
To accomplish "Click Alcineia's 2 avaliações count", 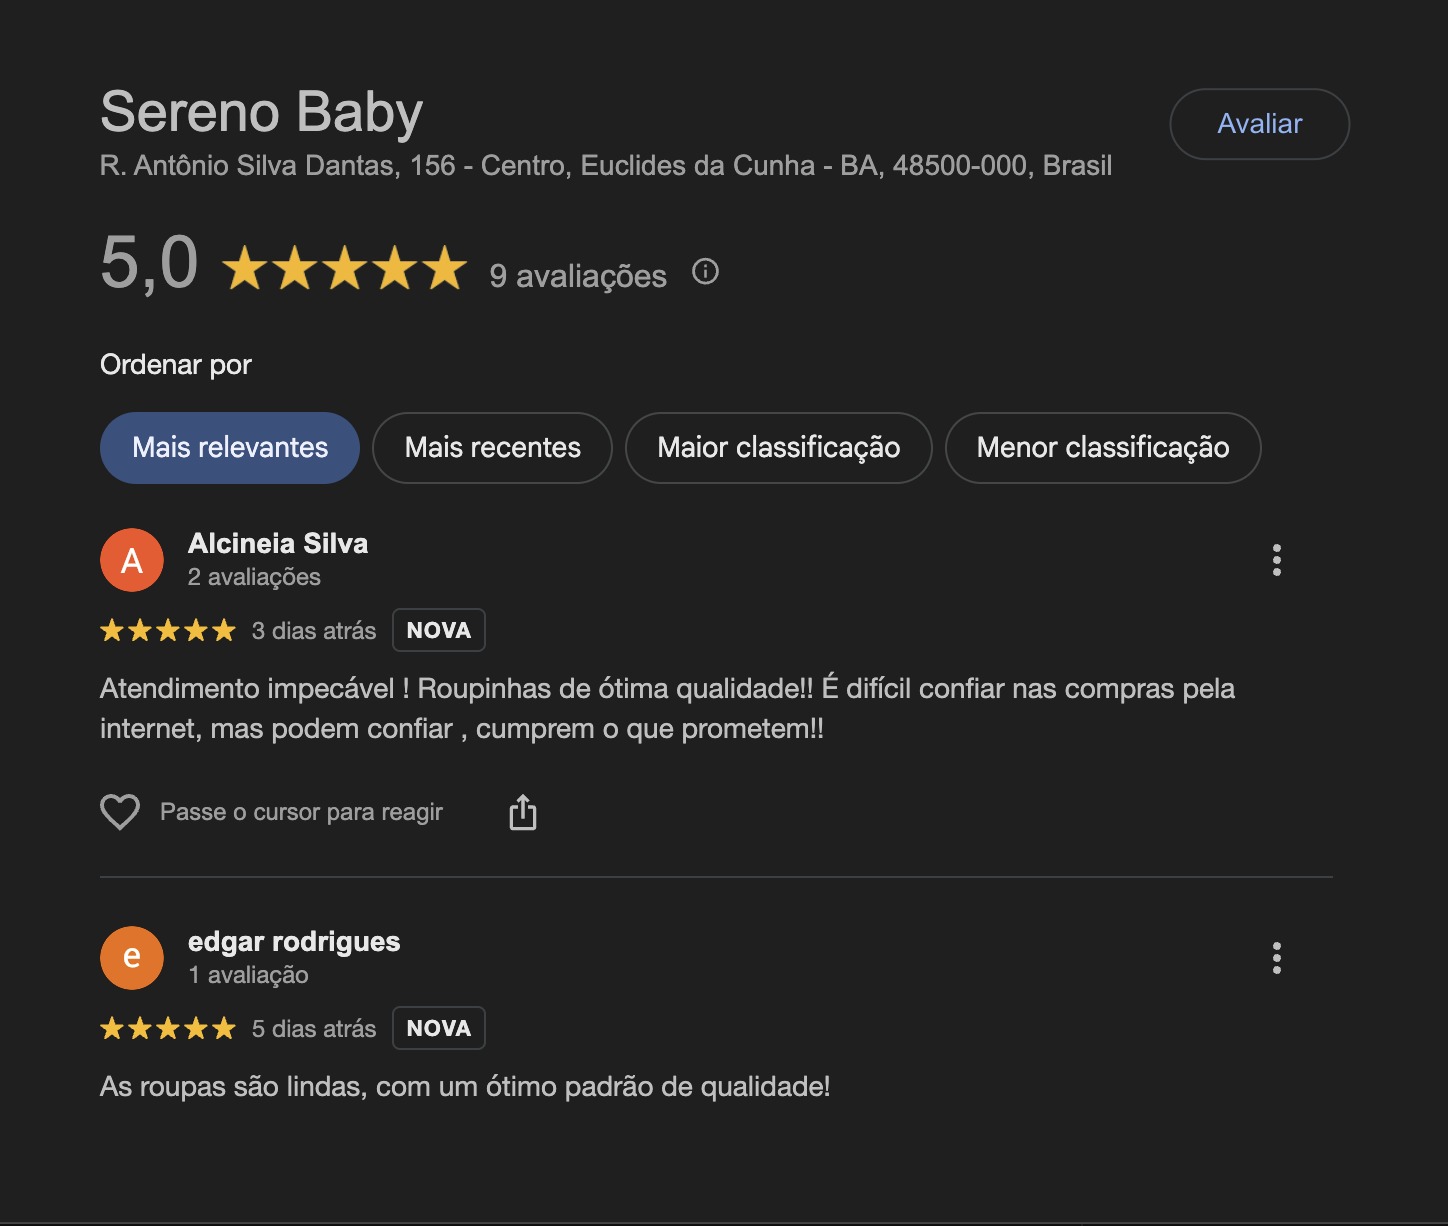I will click(253, 577).
